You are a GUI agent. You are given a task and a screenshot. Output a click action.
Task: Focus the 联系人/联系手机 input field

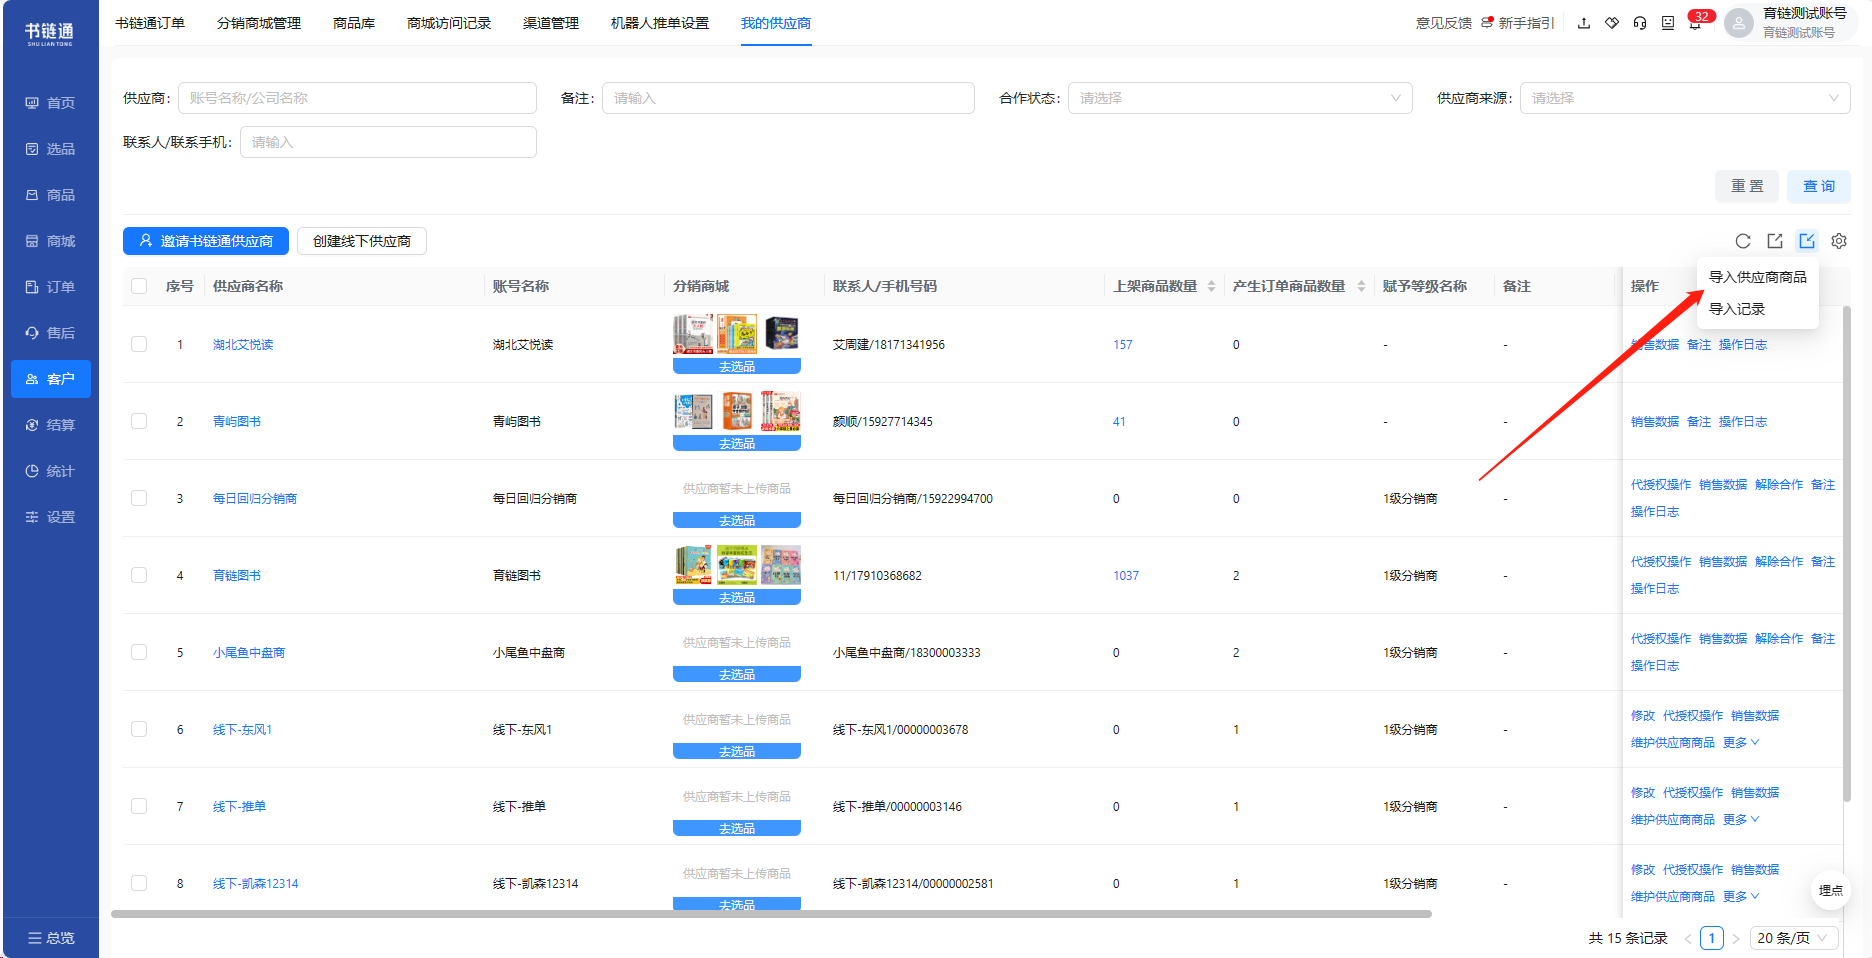point(388,142)
